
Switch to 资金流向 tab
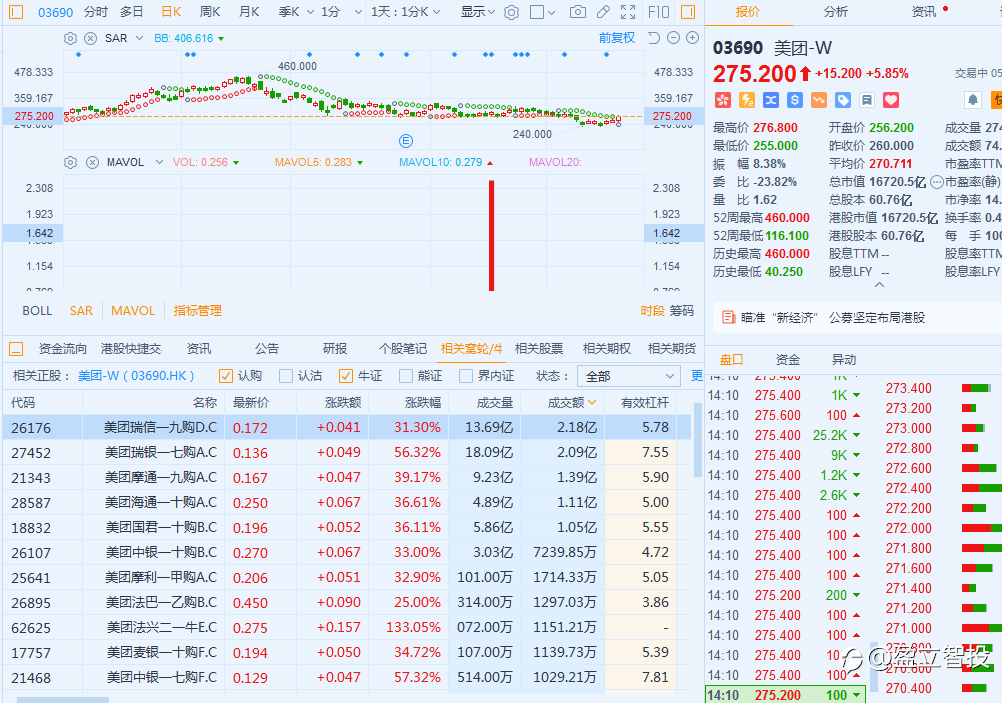[62, 348]
